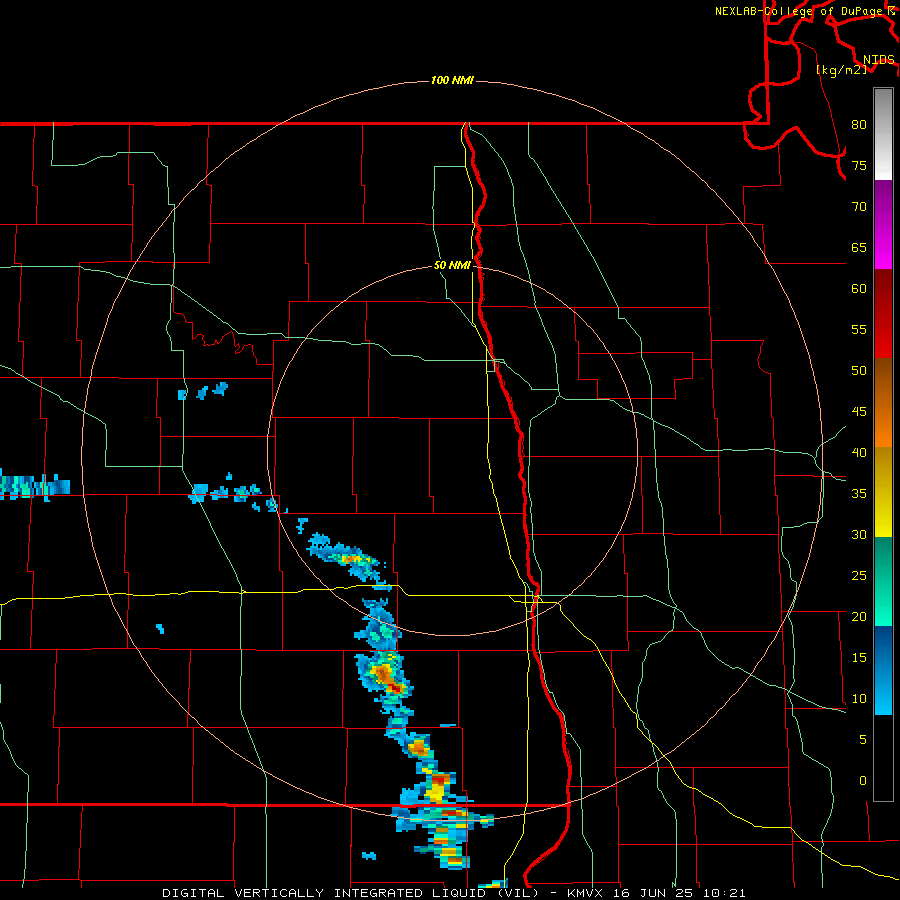The height and width of the screenshot is (900, 900).
Task: Click the 50 scale value on color bar
Action: tap(859, 370)
